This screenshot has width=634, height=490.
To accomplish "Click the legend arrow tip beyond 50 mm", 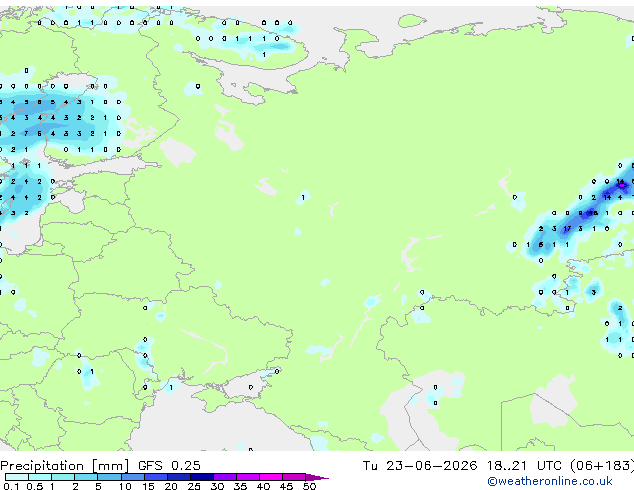I will pyautogui.click(x=317, y=477).
